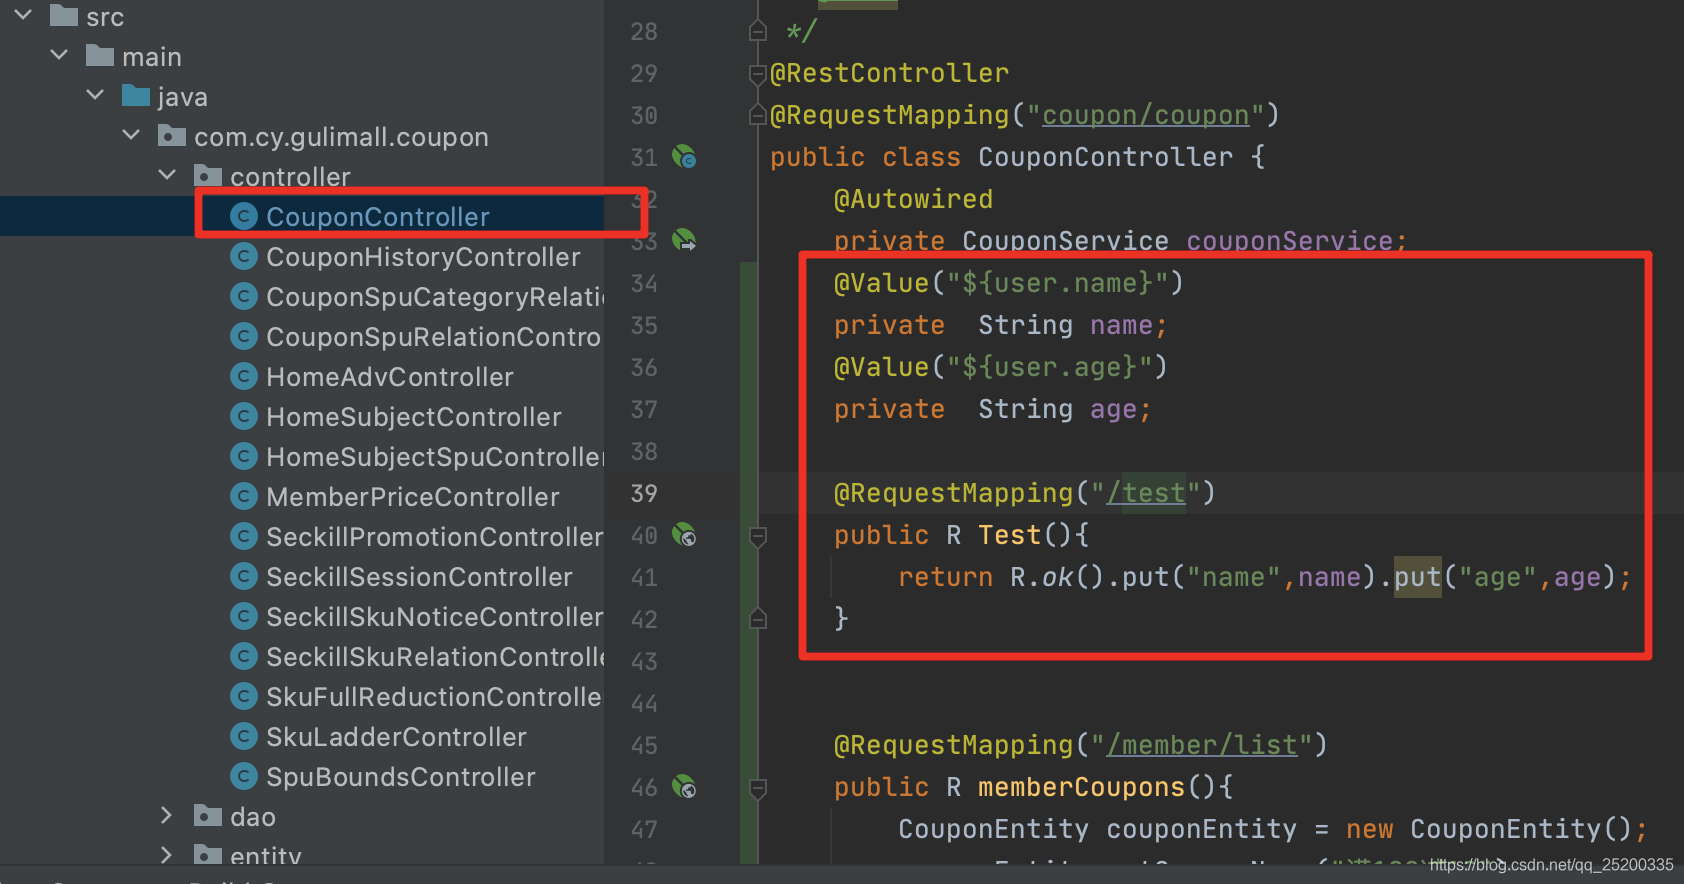The height and width of the screenshot is (884, 1684).
Task: Toggle the code fold marker on line 29
Action: [758, 73]
